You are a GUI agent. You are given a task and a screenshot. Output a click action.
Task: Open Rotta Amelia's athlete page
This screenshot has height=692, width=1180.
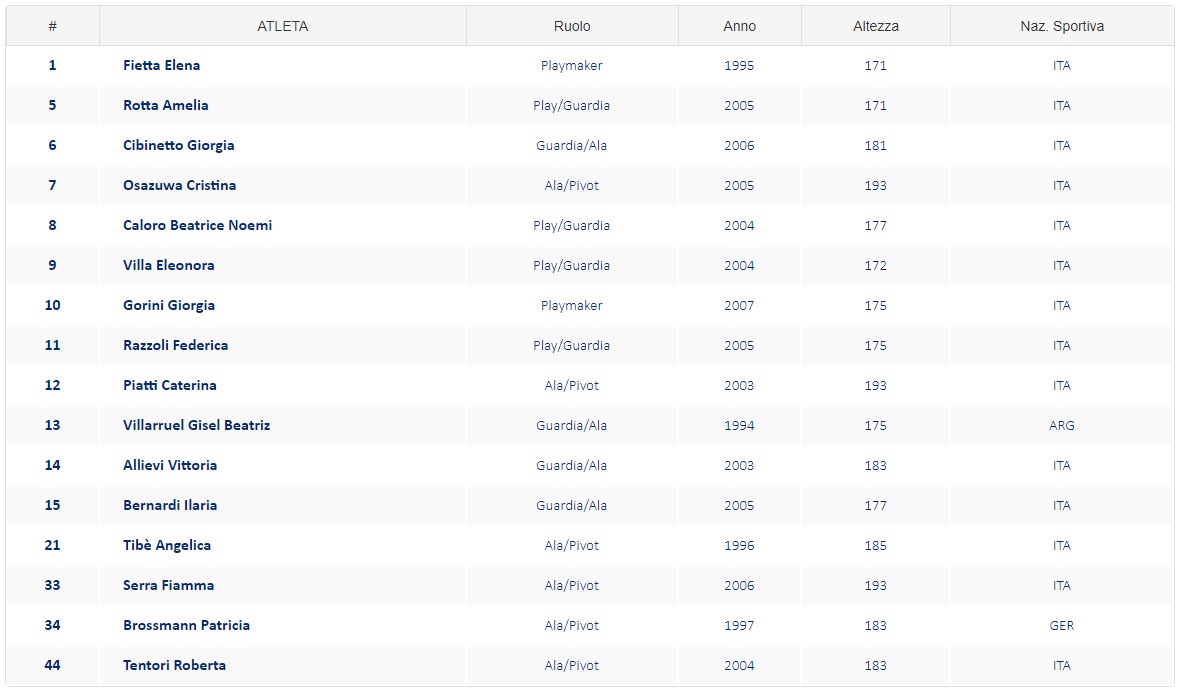click(166, 106)
